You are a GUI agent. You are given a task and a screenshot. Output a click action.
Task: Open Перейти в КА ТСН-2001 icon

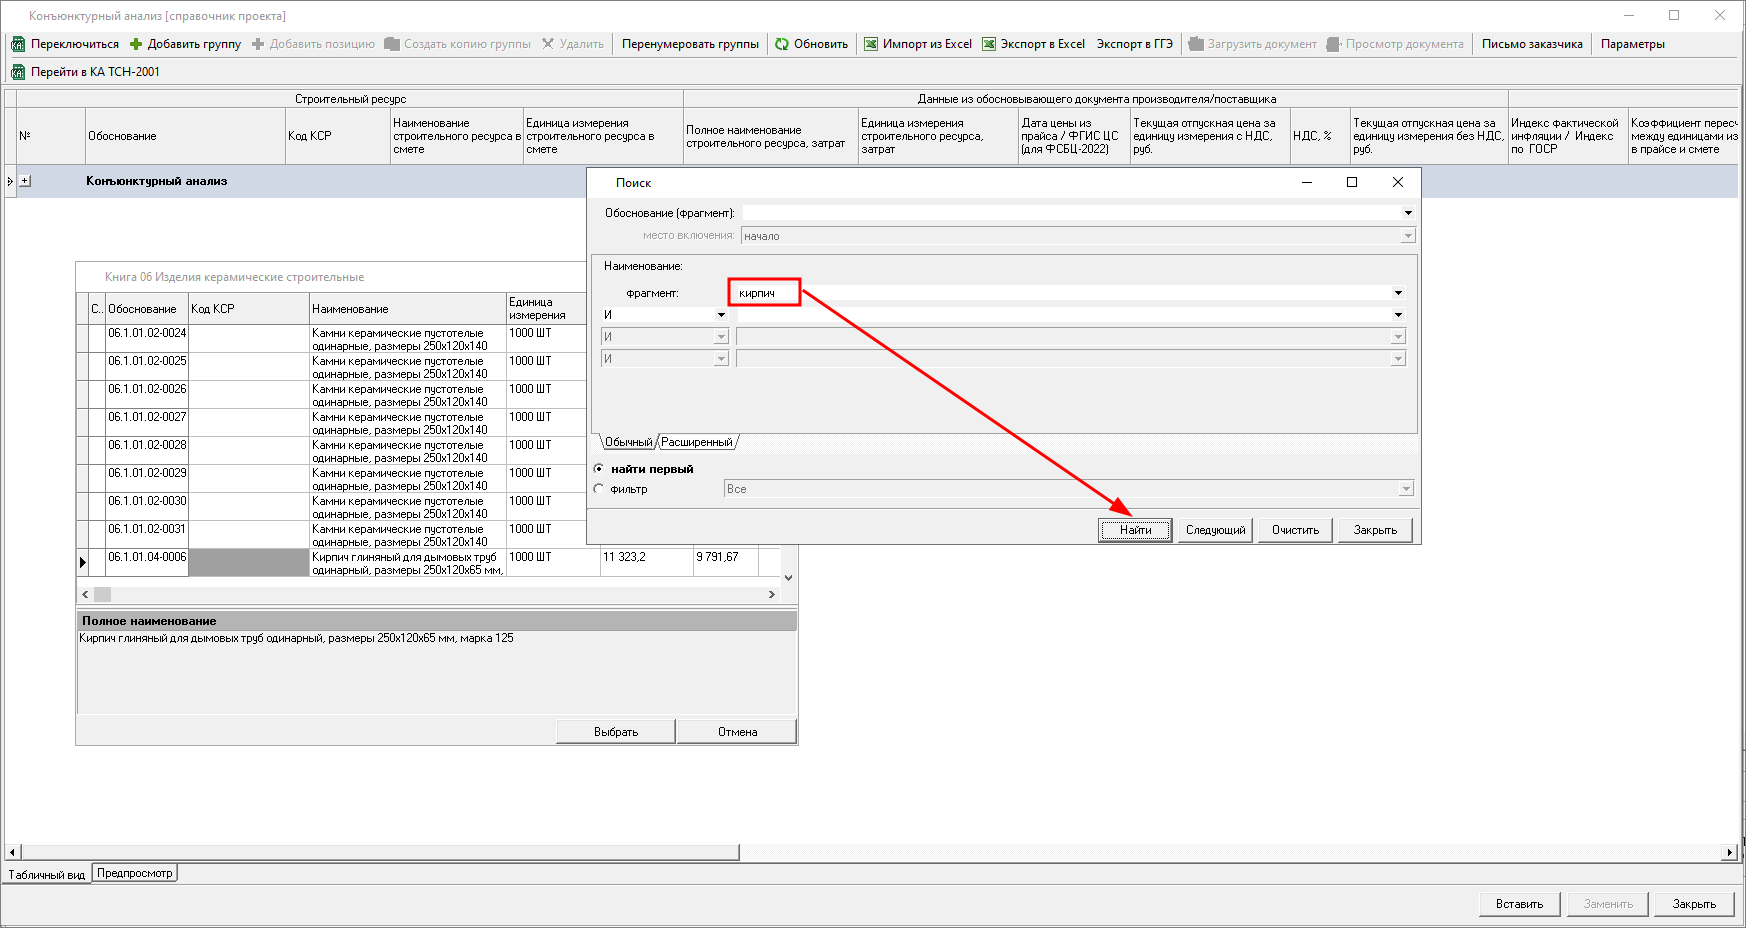coord(18,72)
